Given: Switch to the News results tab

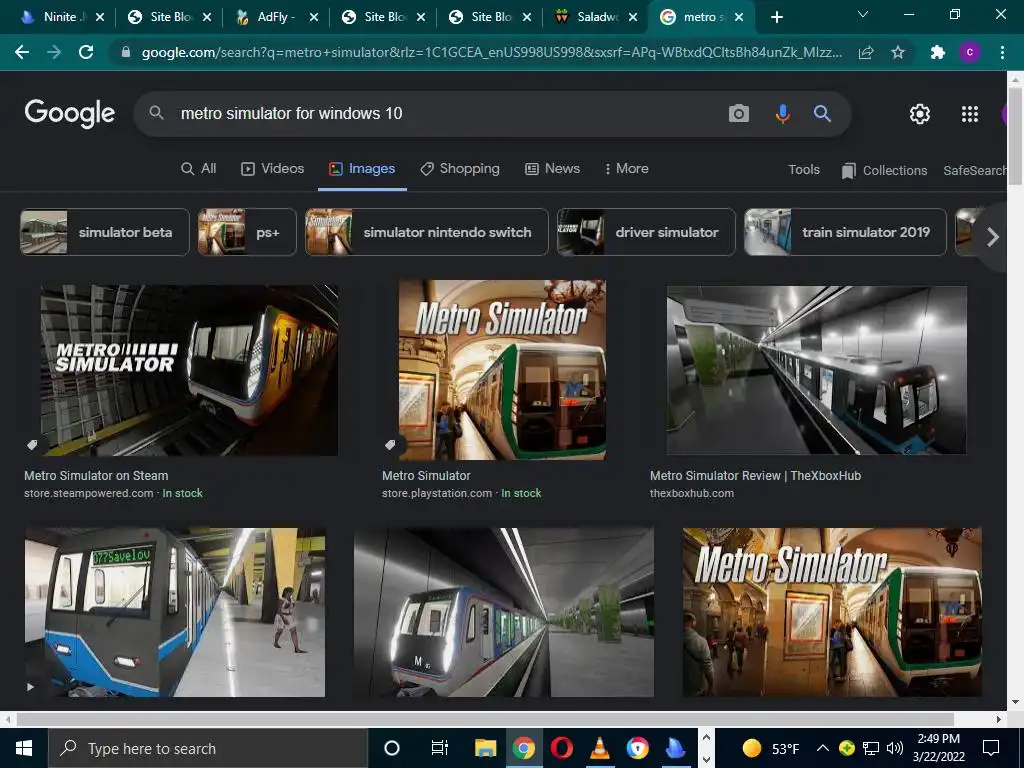Looking at the screenshot, I should pyautogui.click(x=552, y=168).
